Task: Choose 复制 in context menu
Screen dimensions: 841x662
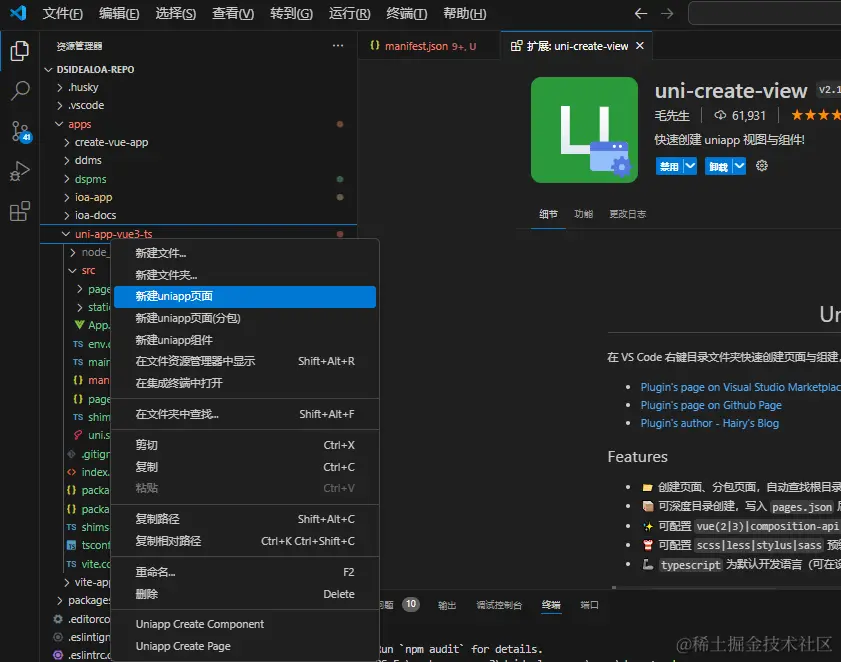Action: (x=245, y=467)
